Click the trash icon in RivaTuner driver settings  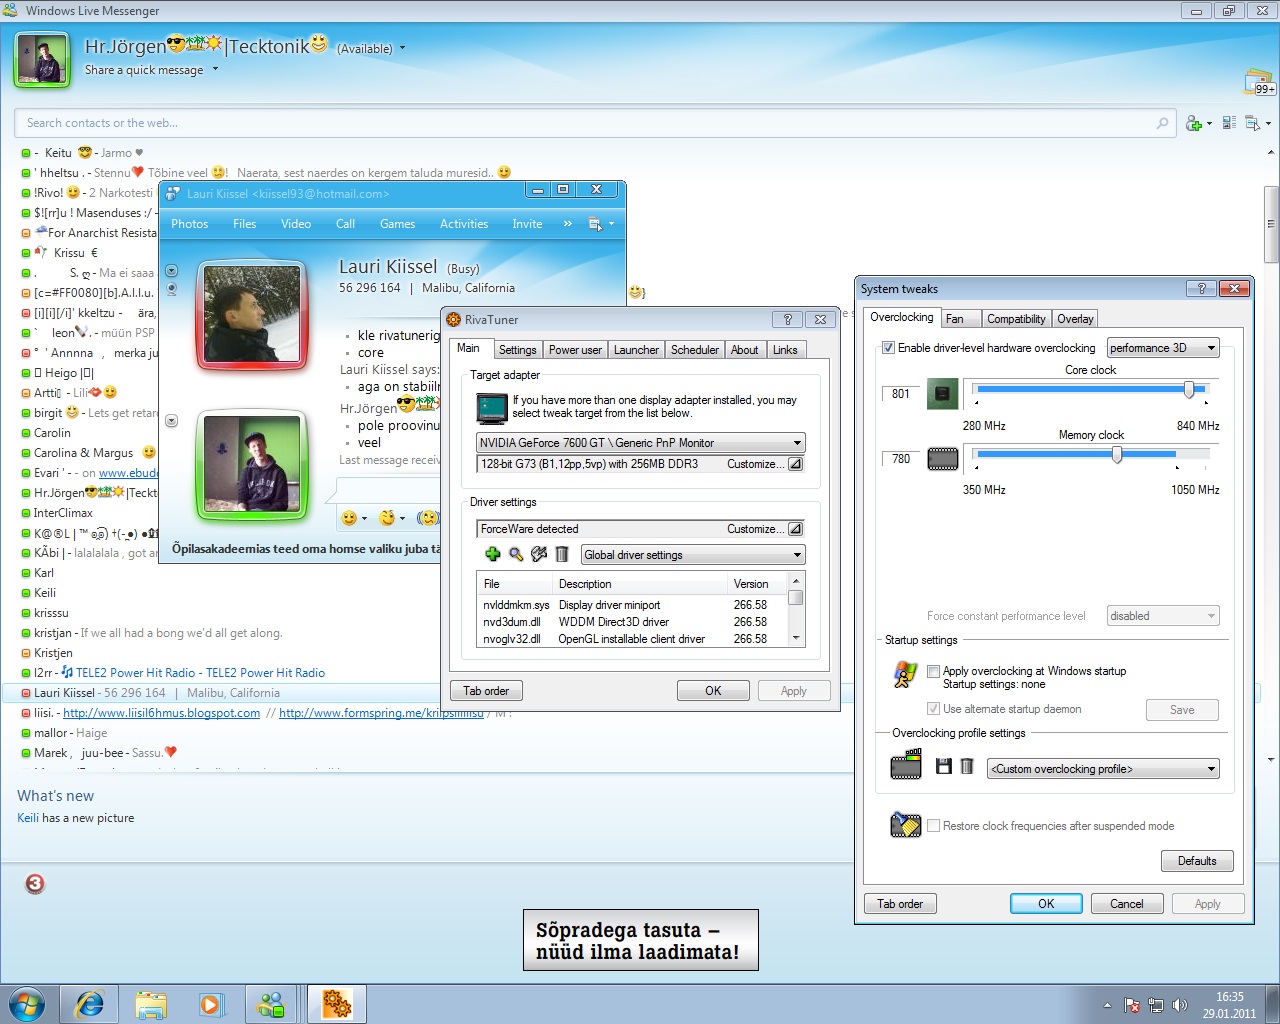pyautogui.click(x=562, y=554)
